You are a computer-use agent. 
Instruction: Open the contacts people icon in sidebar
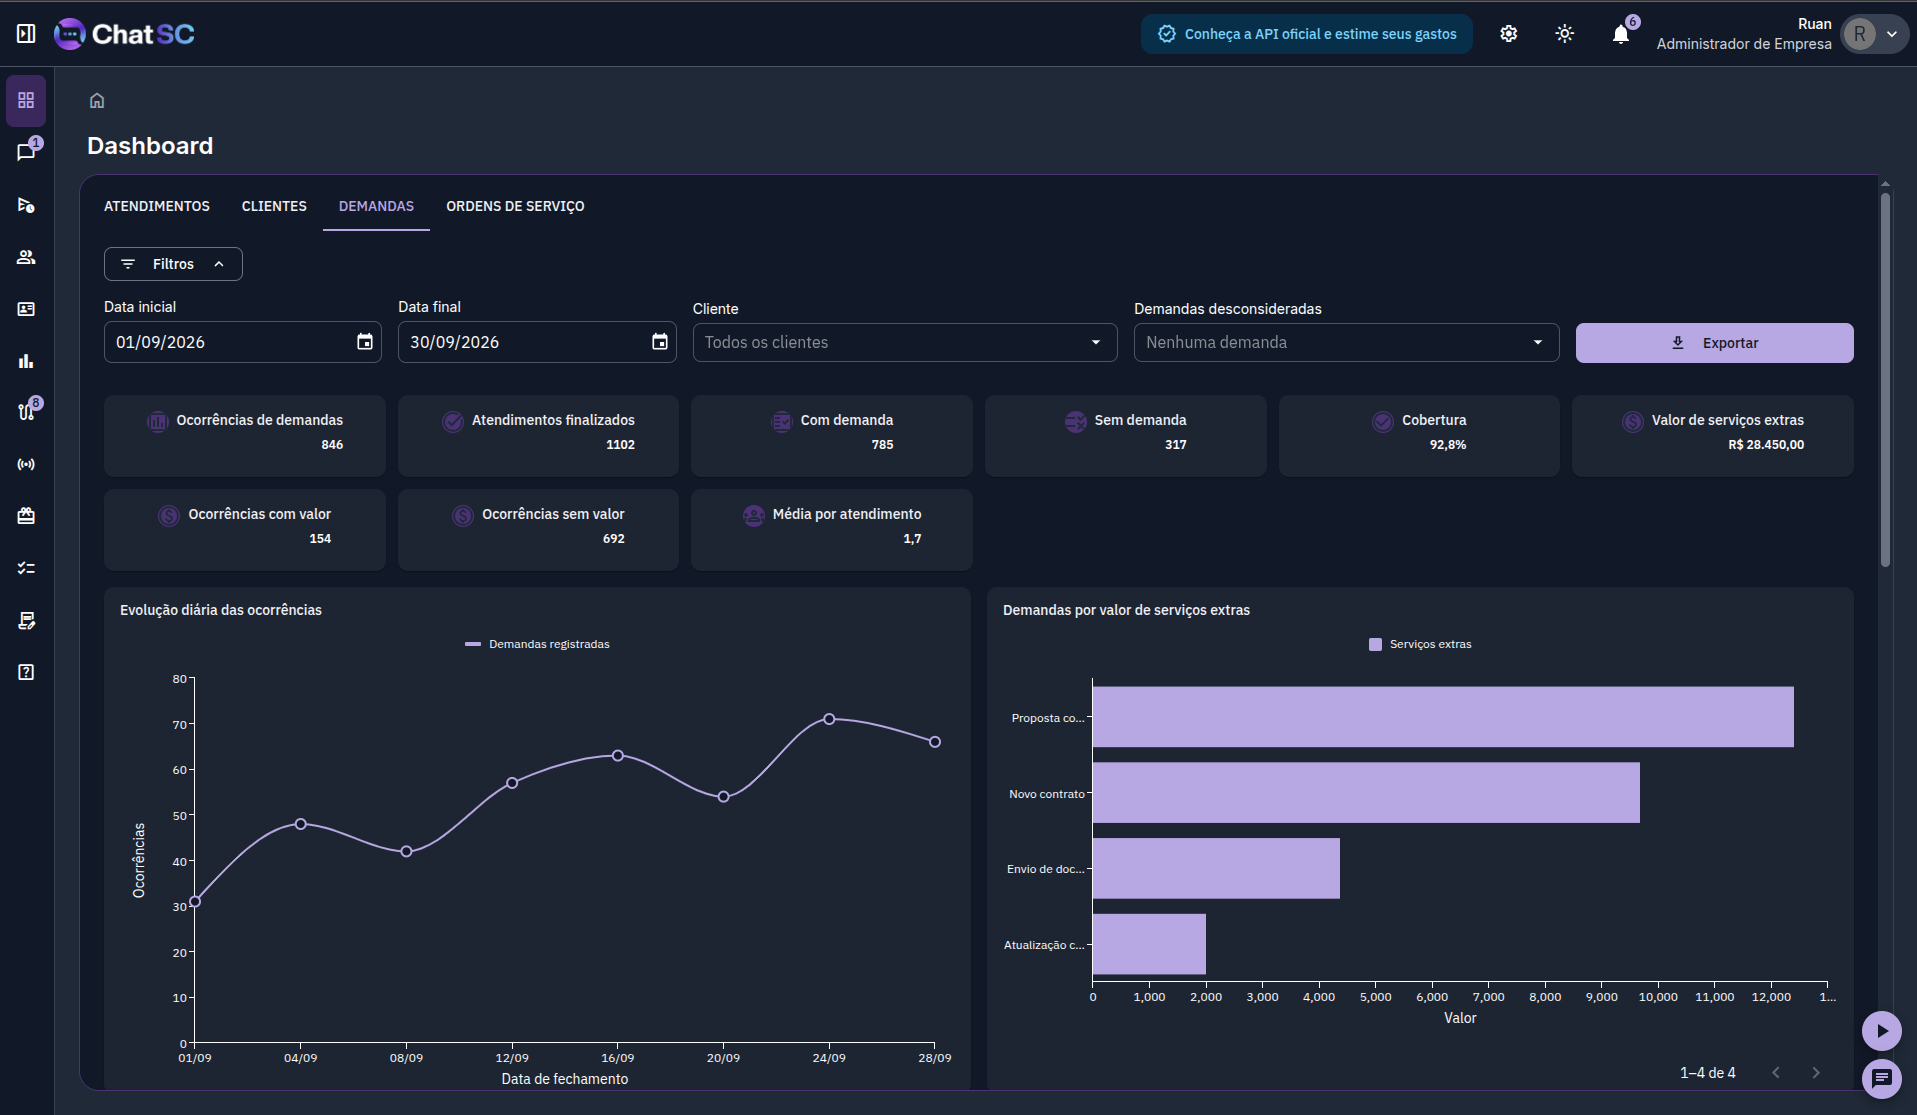[26, 257]
